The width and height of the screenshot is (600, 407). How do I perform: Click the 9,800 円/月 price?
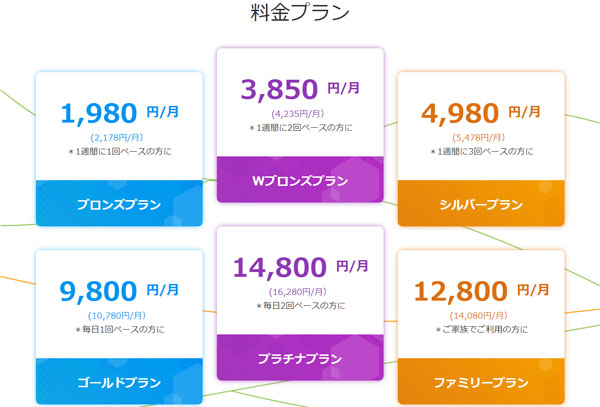[x=119, y=292]
